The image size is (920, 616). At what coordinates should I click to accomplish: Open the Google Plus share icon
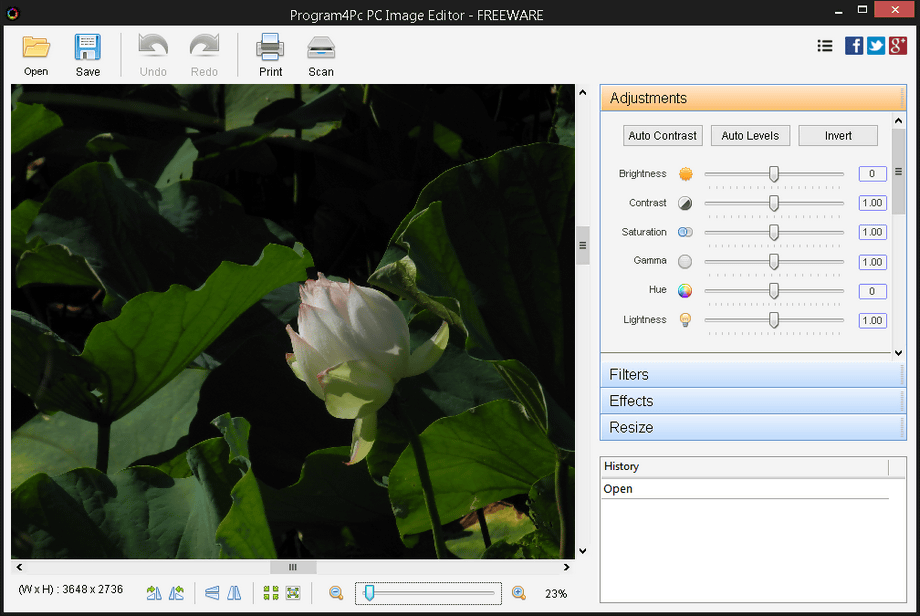pos(898,45)
